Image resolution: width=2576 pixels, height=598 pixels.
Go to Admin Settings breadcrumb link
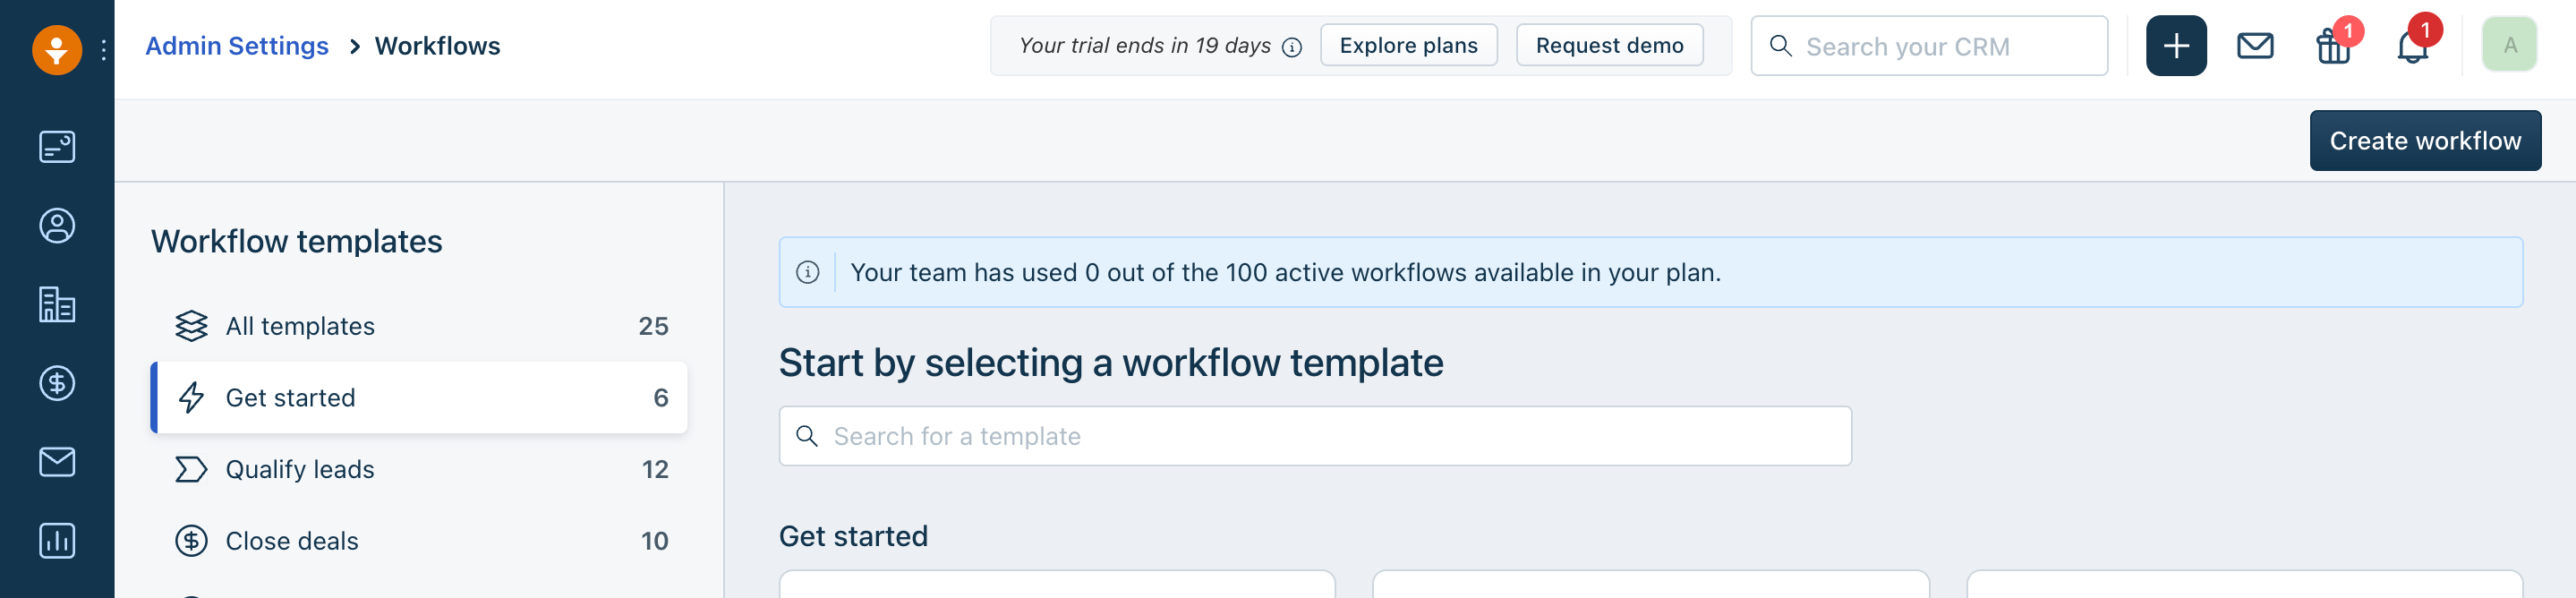[x=237, y=46]
